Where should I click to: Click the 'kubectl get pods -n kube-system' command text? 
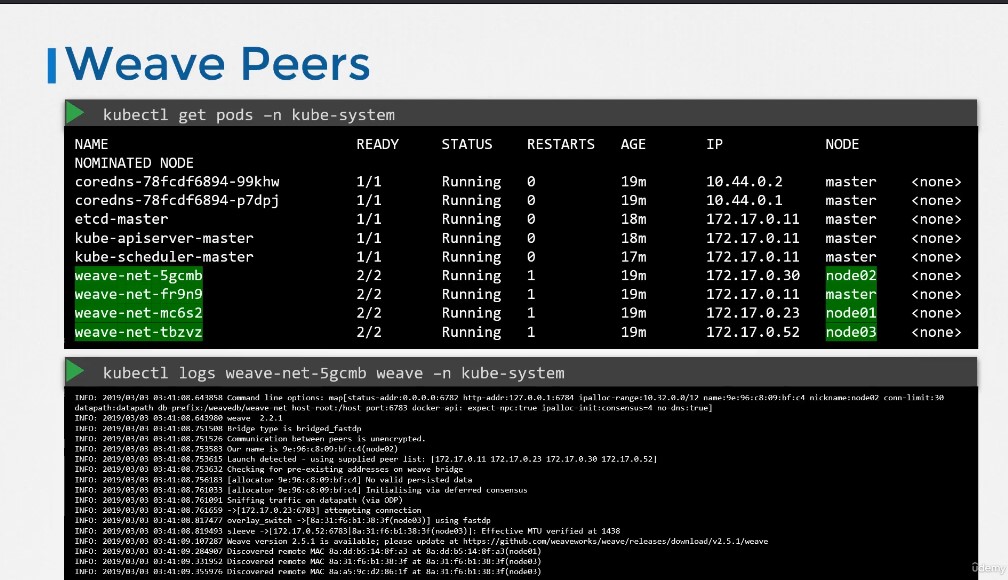pyautogui.click(x=249, y=115)
